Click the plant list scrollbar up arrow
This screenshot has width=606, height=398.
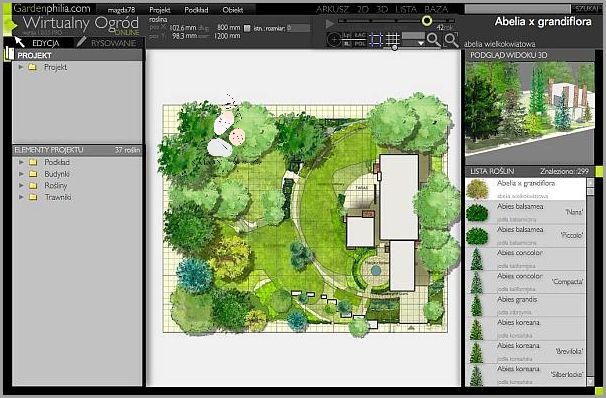(590, 182)
